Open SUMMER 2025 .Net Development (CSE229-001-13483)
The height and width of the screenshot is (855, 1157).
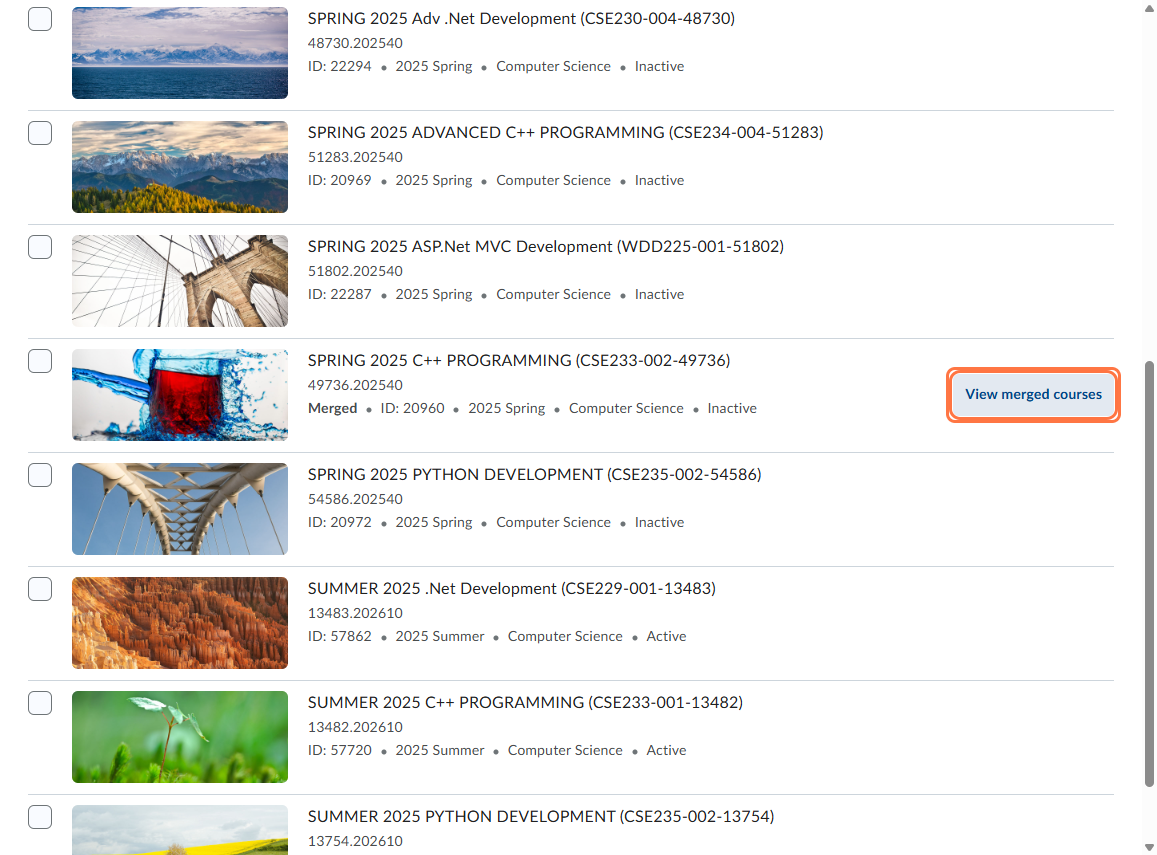(511, 589)
